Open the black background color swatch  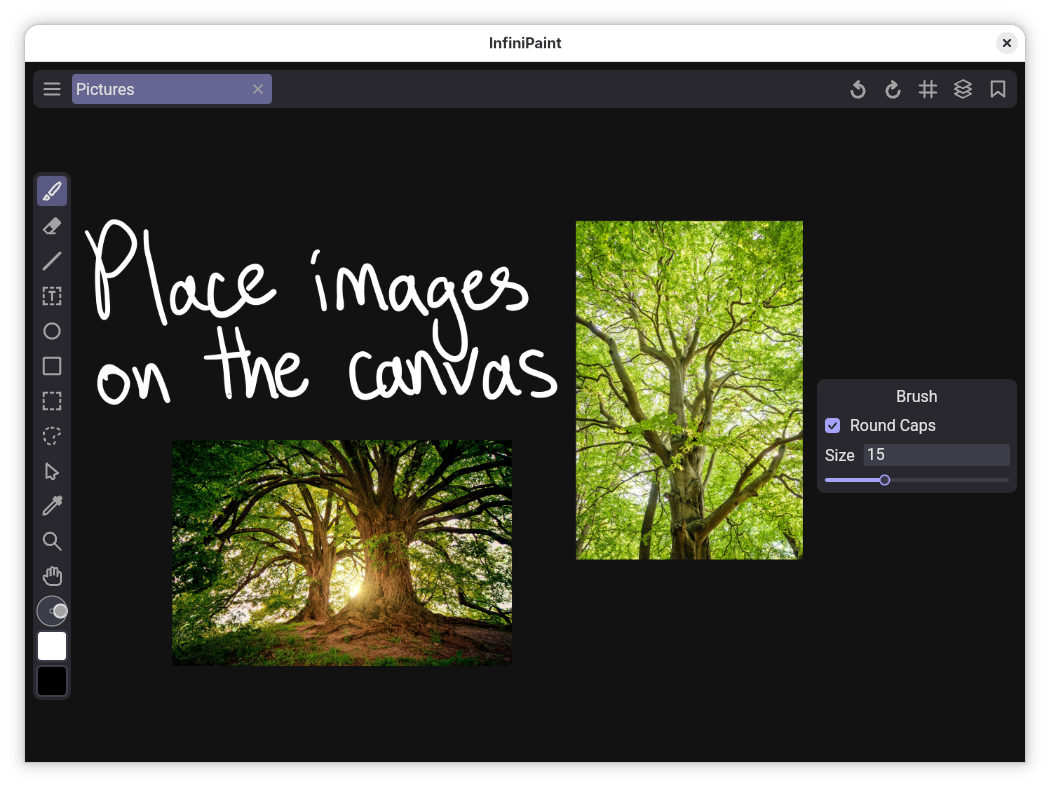tap(52, 681)
